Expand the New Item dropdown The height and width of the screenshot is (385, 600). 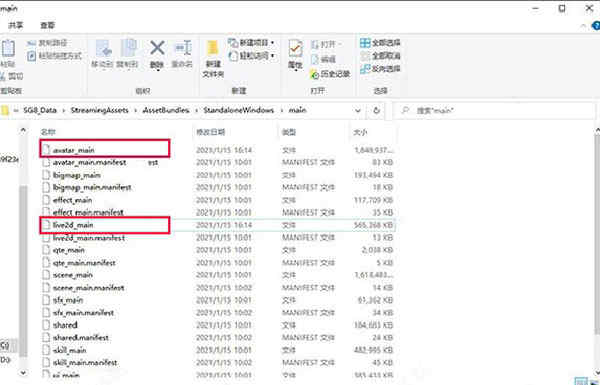[x=272, y=42]
